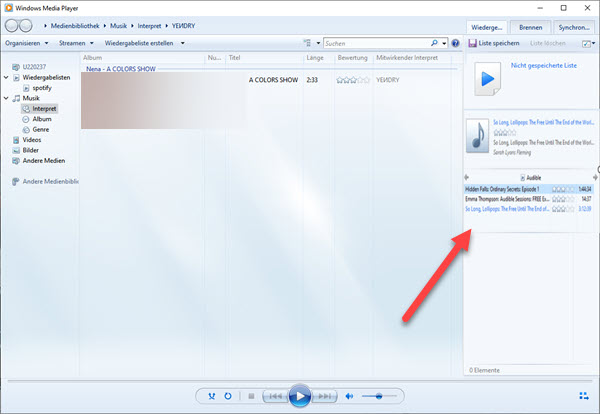Click Liste löschen button
600x414 pixels.
(x=548, y=43)
